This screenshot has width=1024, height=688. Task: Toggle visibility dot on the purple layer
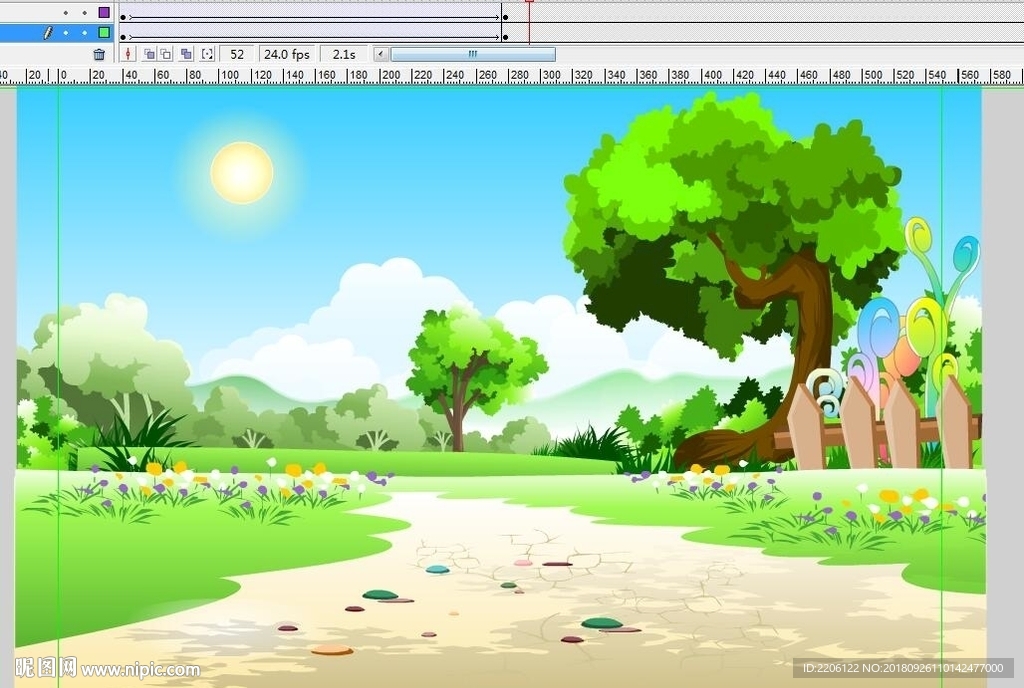click(x=65, y=12)
